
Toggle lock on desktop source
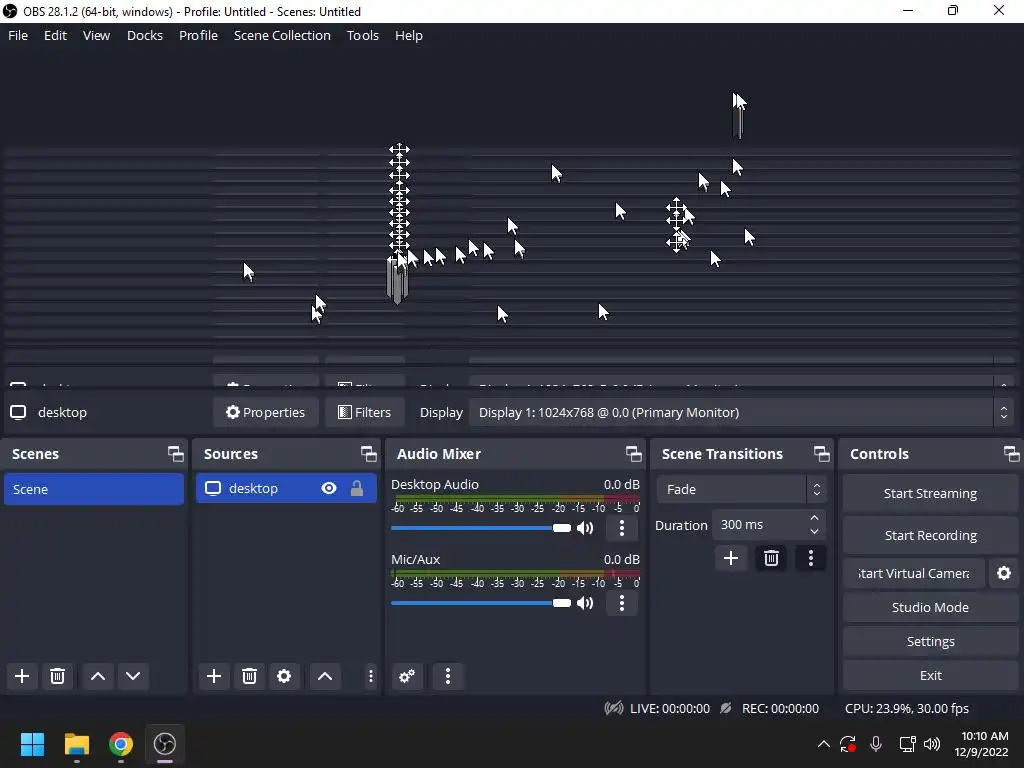[x=357, y=488]
